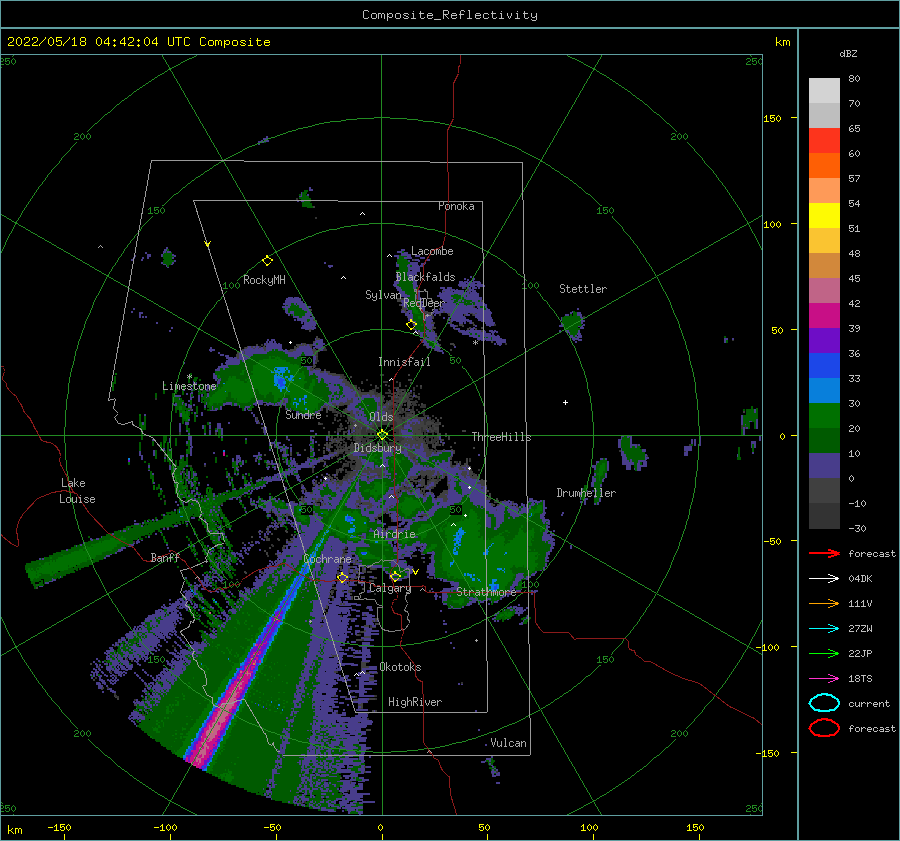
Task: Click the 18TS legend label
Action: [860, 679]
